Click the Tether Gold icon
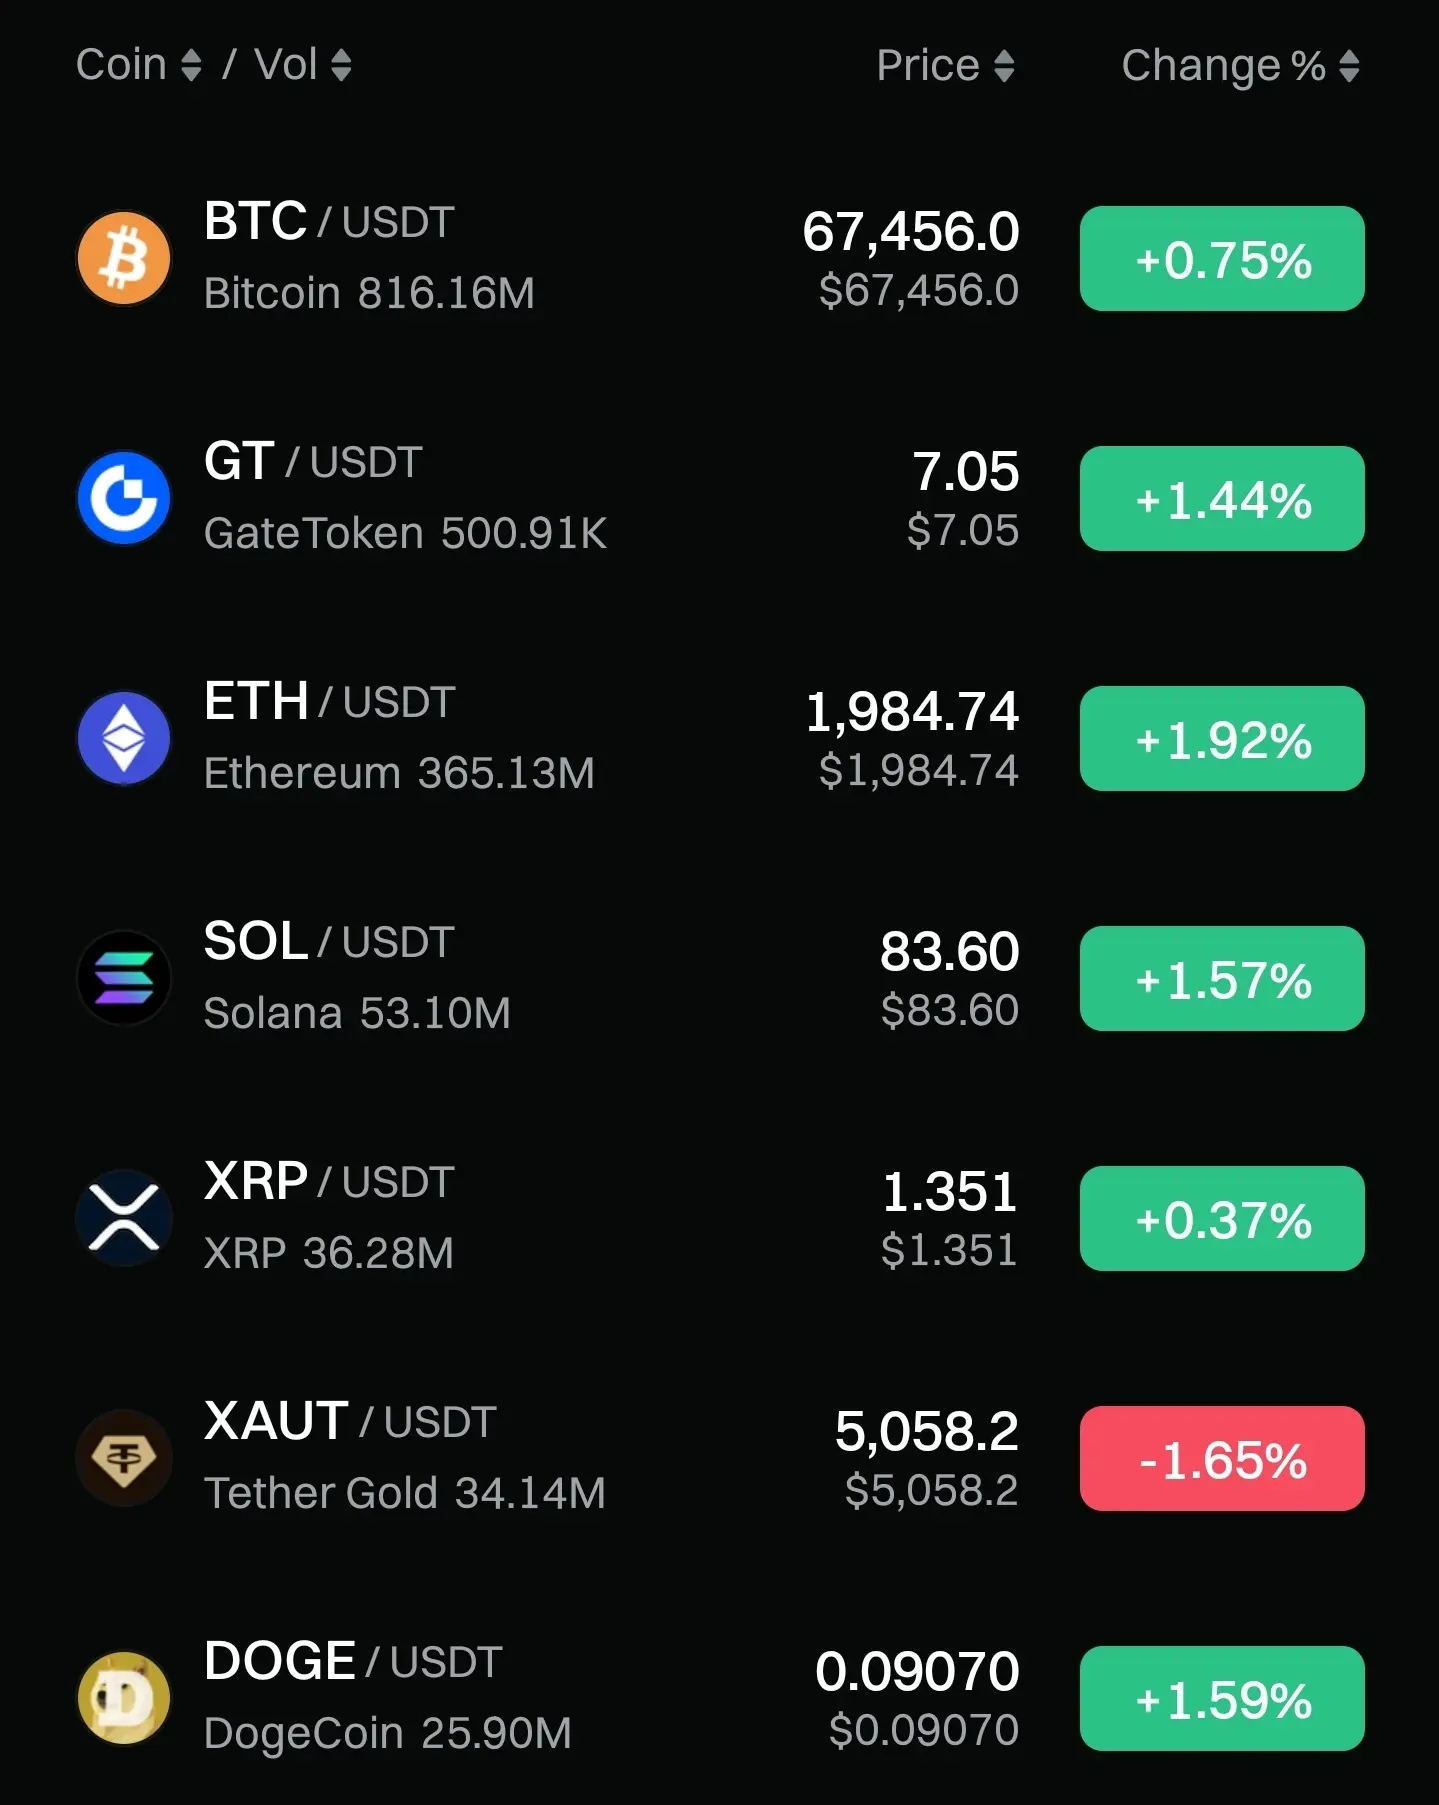Screen dimensions: 1439x1805 [x=124, y=1458]
